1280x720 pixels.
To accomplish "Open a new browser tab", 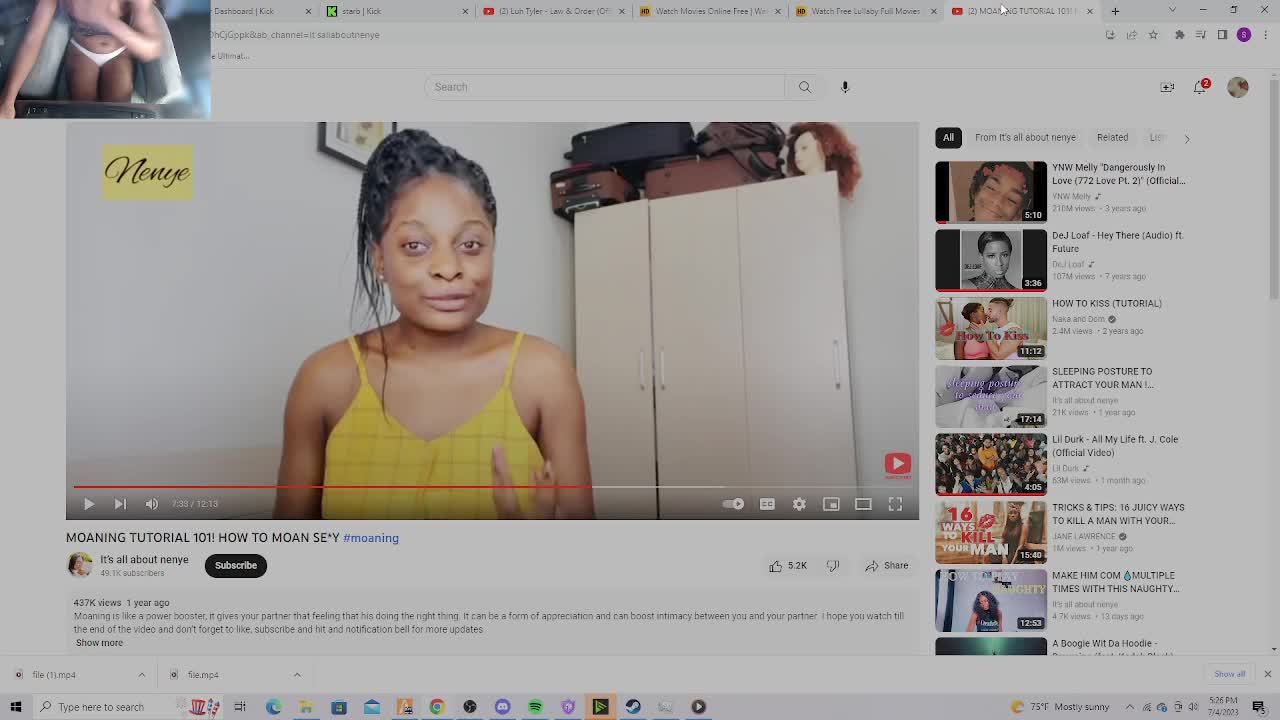I will [x=1115, y=11].
